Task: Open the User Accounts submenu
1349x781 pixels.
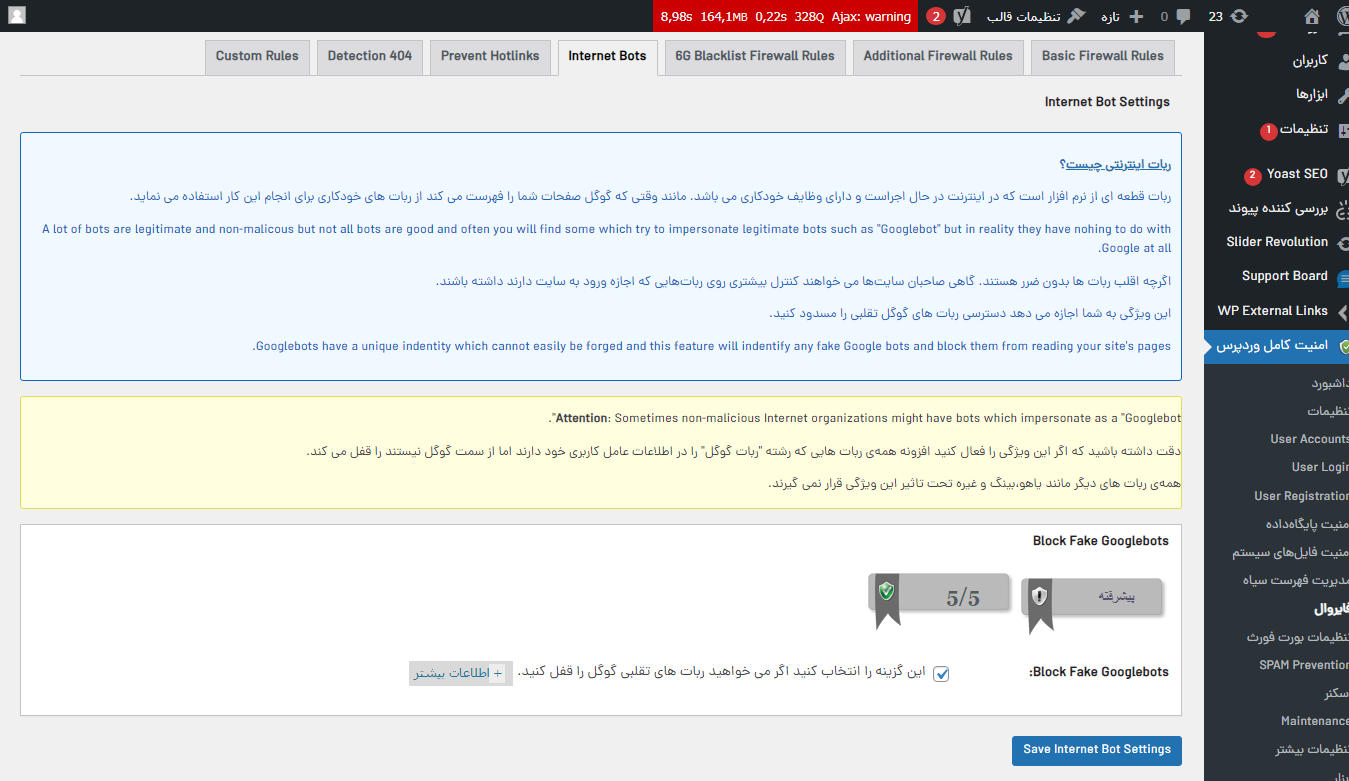Action: coord(1309,439)
